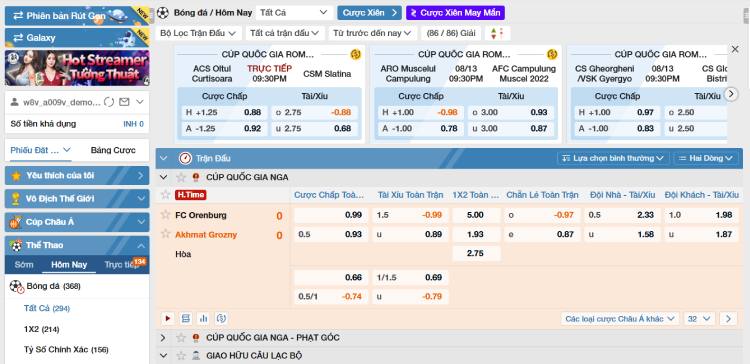The image size is (750, 364).
Task: Advance featured matches carousel with right arrow
Action: point(731,94)
